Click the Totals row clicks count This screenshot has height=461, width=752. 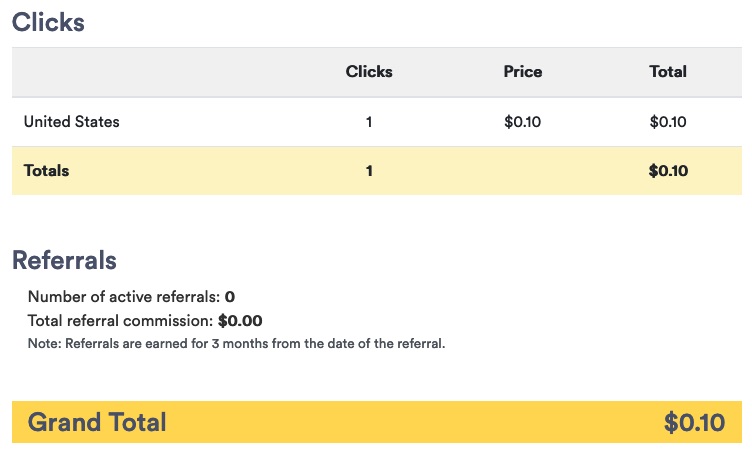pos(369,171)
